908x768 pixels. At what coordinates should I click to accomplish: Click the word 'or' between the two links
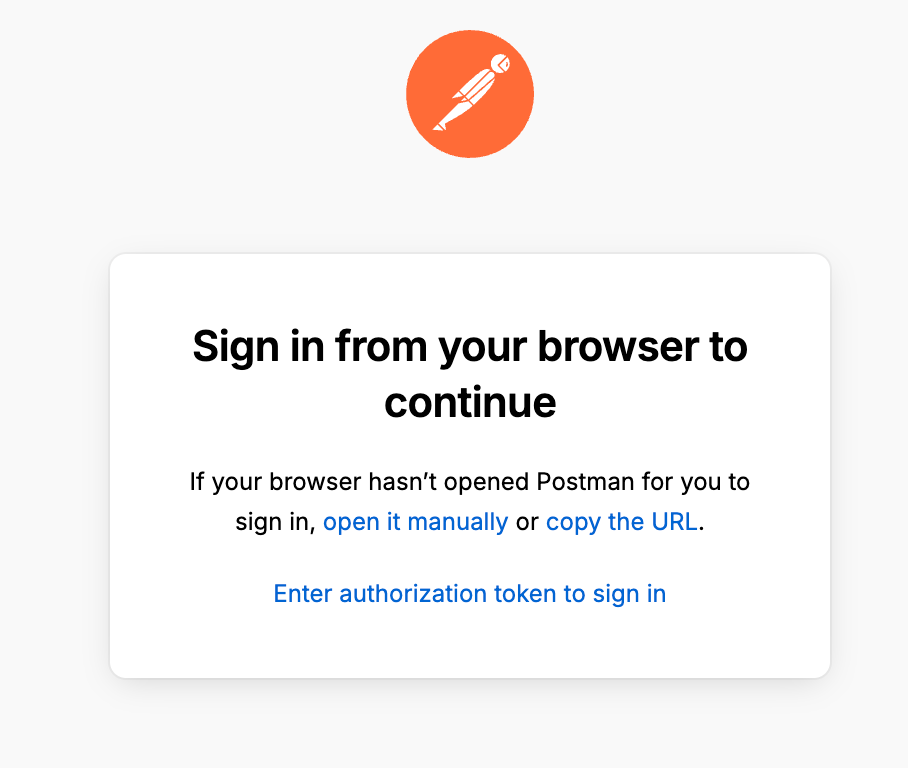527,521
